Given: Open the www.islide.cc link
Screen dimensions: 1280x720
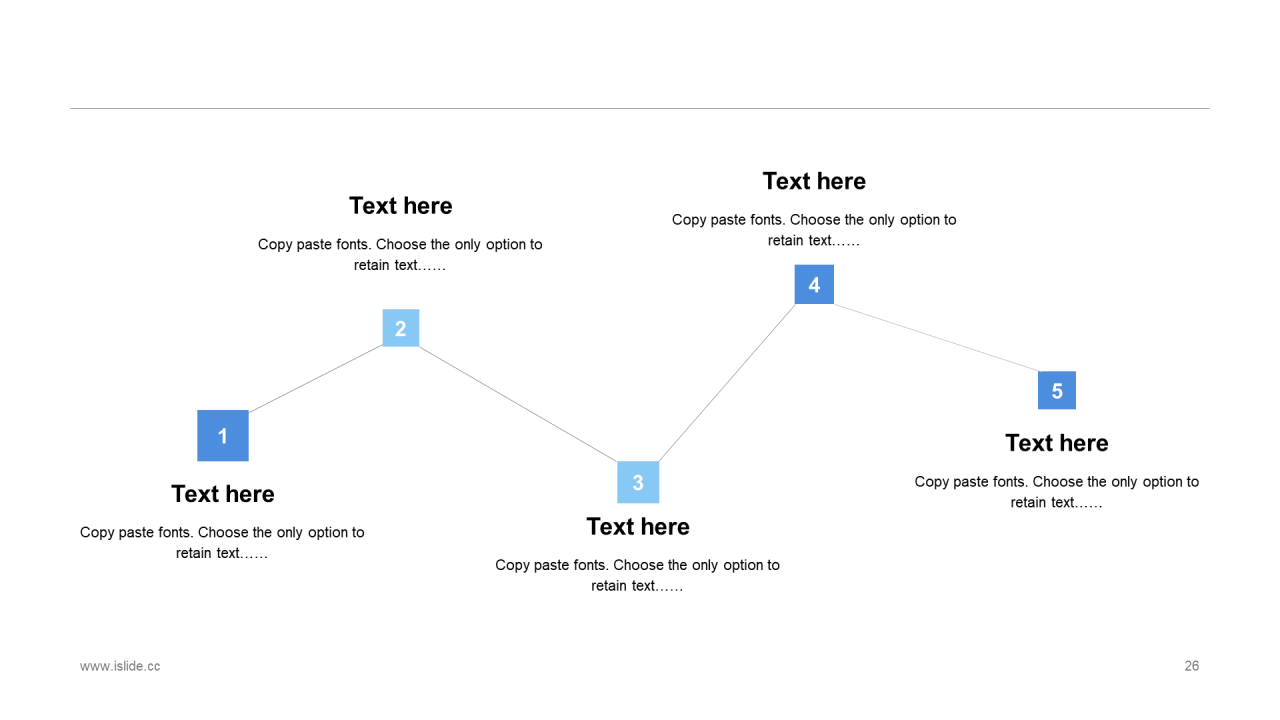Looking at the screenshot, I should [120, 666].
